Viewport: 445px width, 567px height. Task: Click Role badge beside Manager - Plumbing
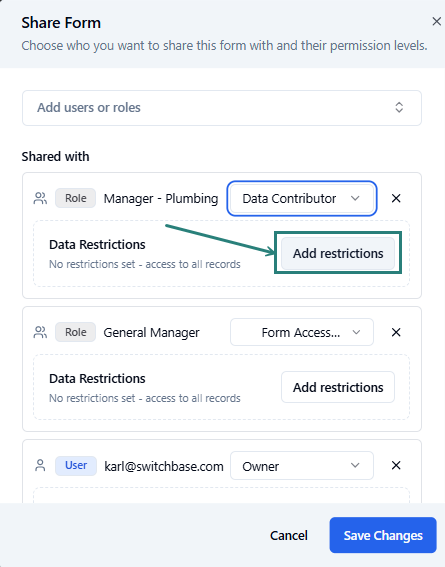[x=76, y=198]
